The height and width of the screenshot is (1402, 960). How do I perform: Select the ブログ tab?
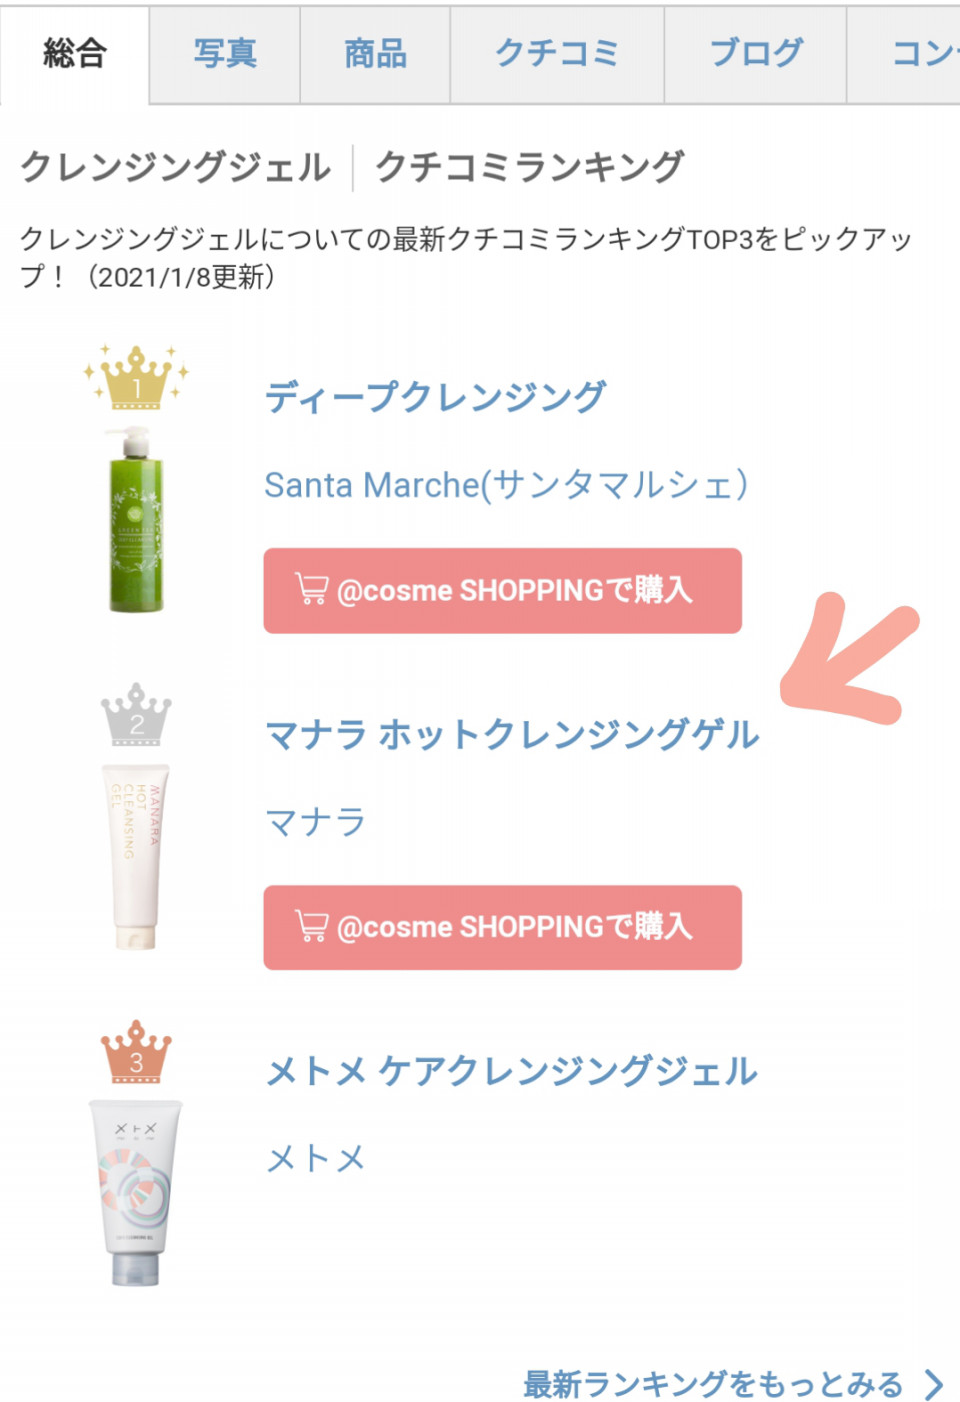(x=755, y=54)
